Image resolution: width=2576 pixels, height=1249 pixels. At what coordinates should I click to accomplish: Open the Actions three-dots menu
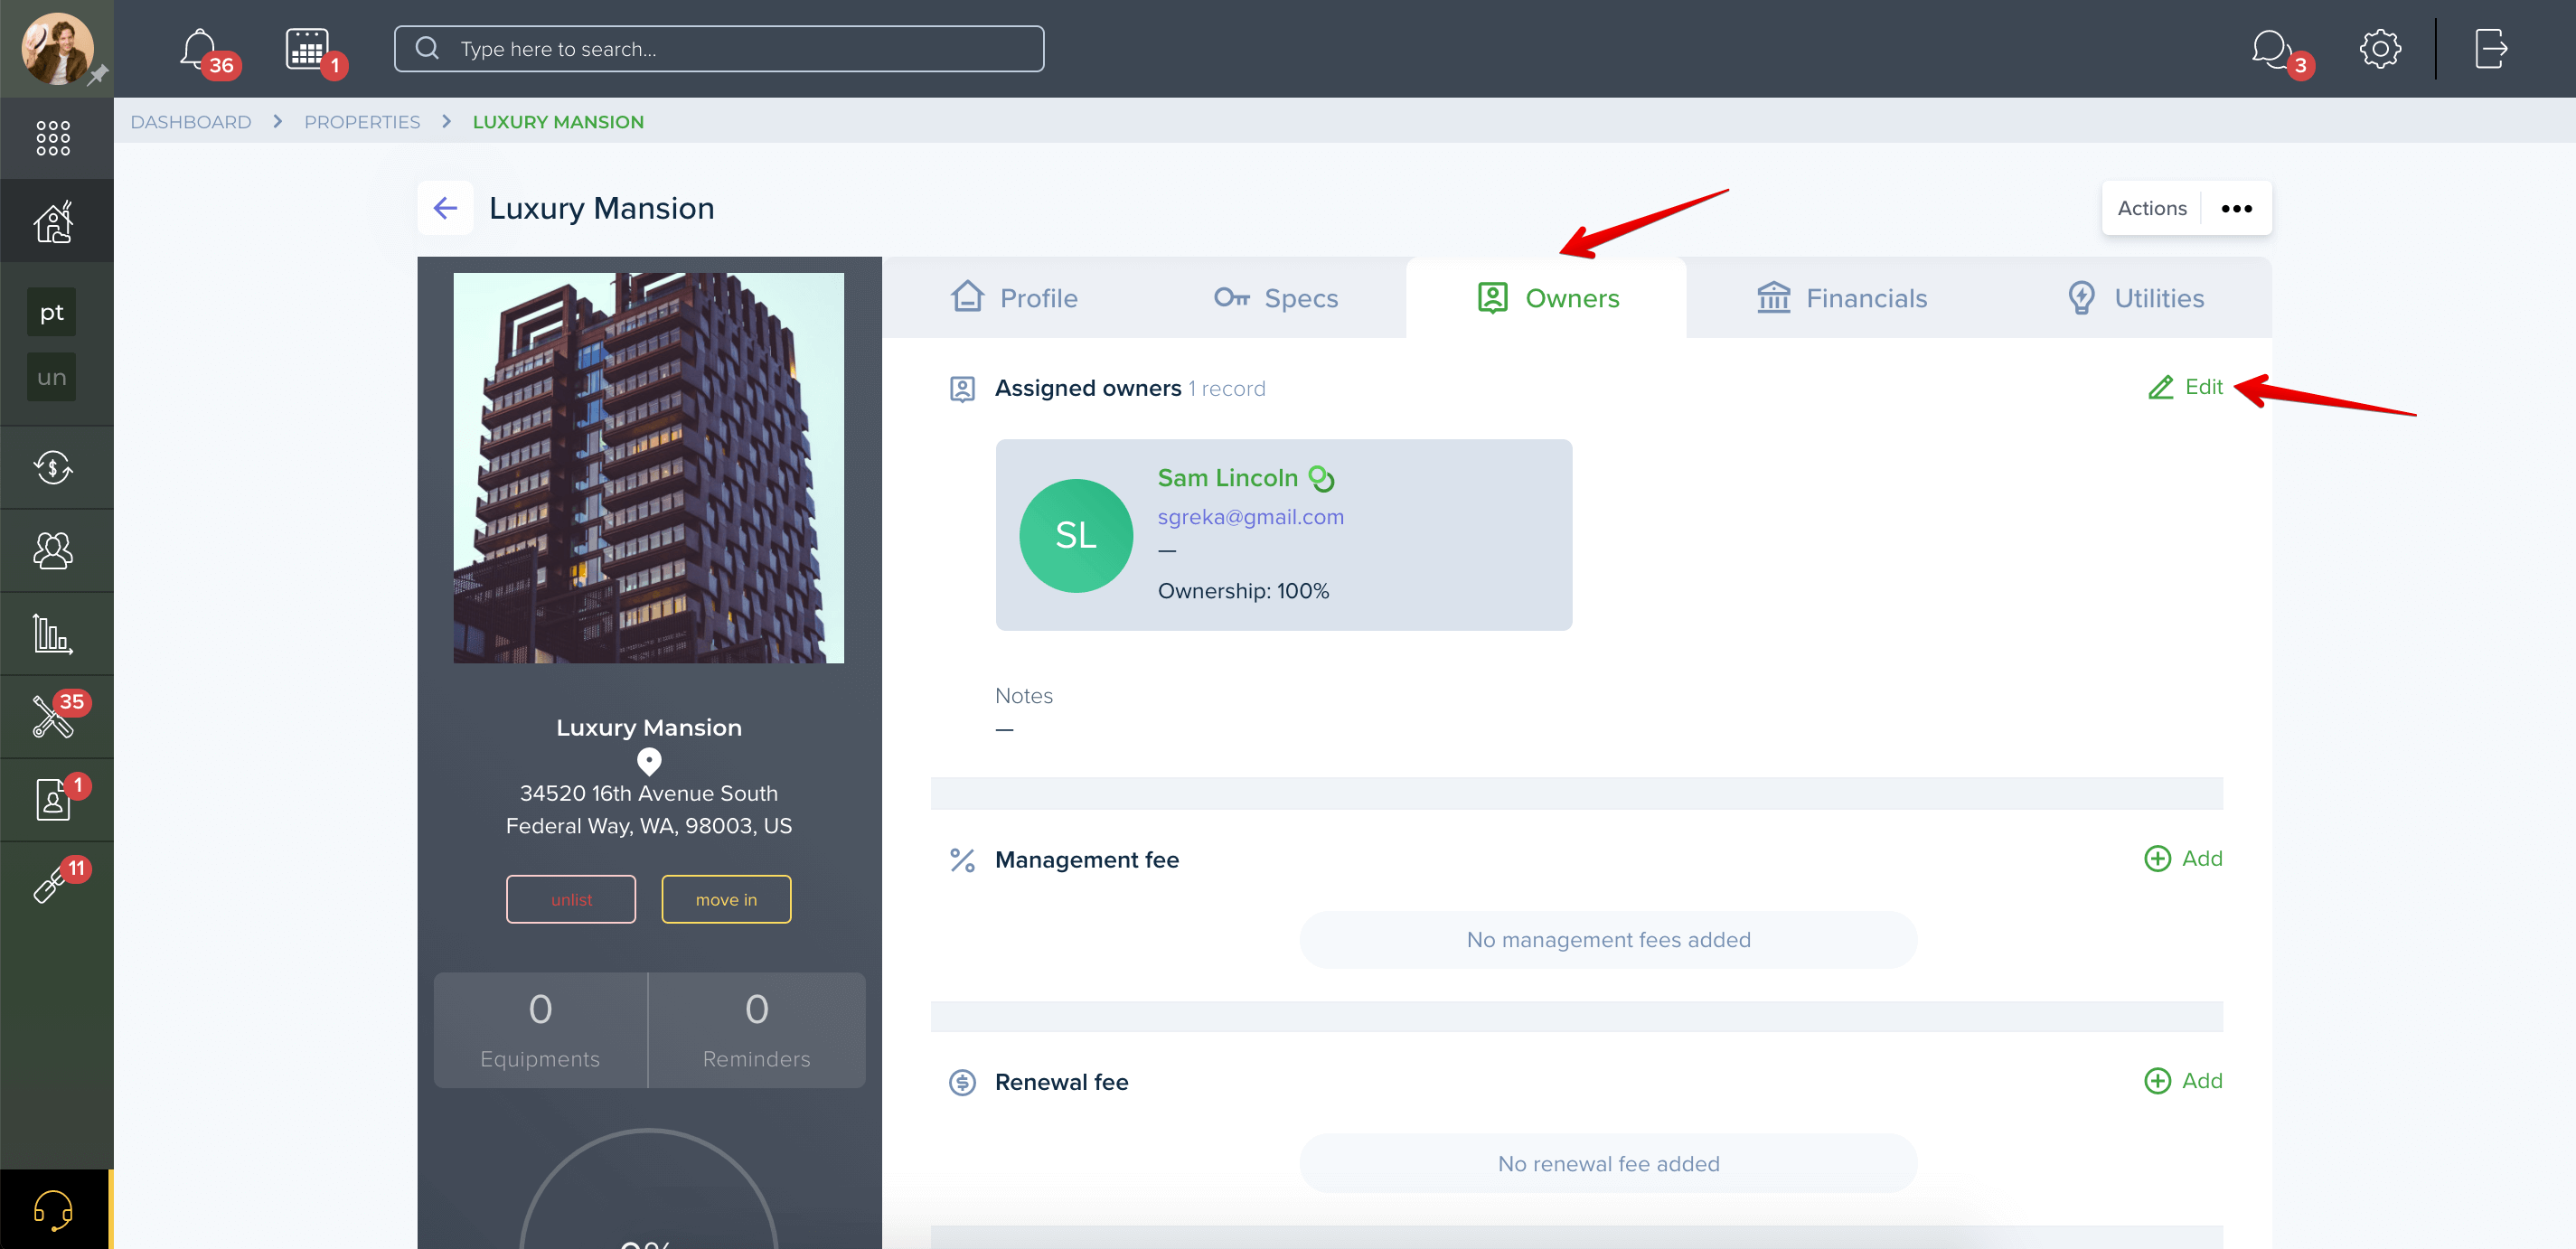pyautogui.click(x=2237, y=208)
